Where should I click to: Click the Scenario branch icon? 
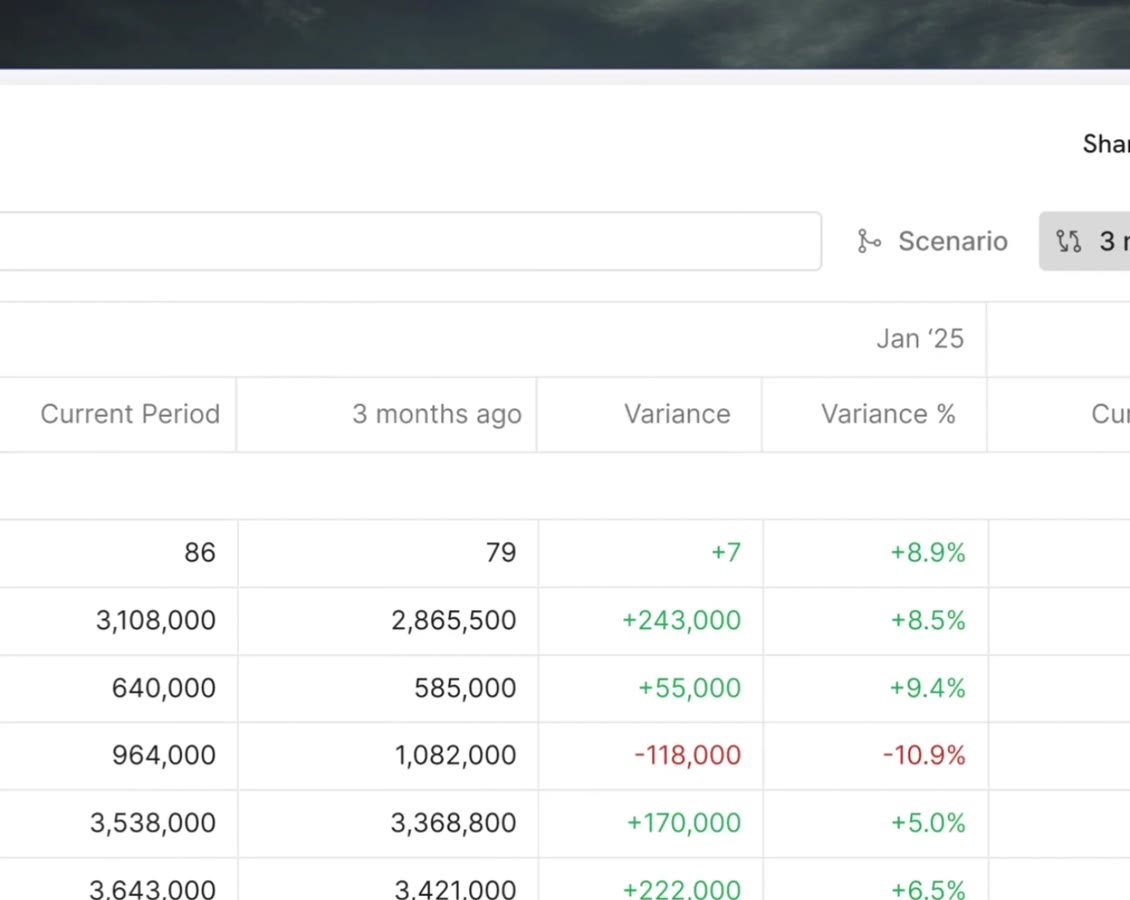[x=869, y=241]
